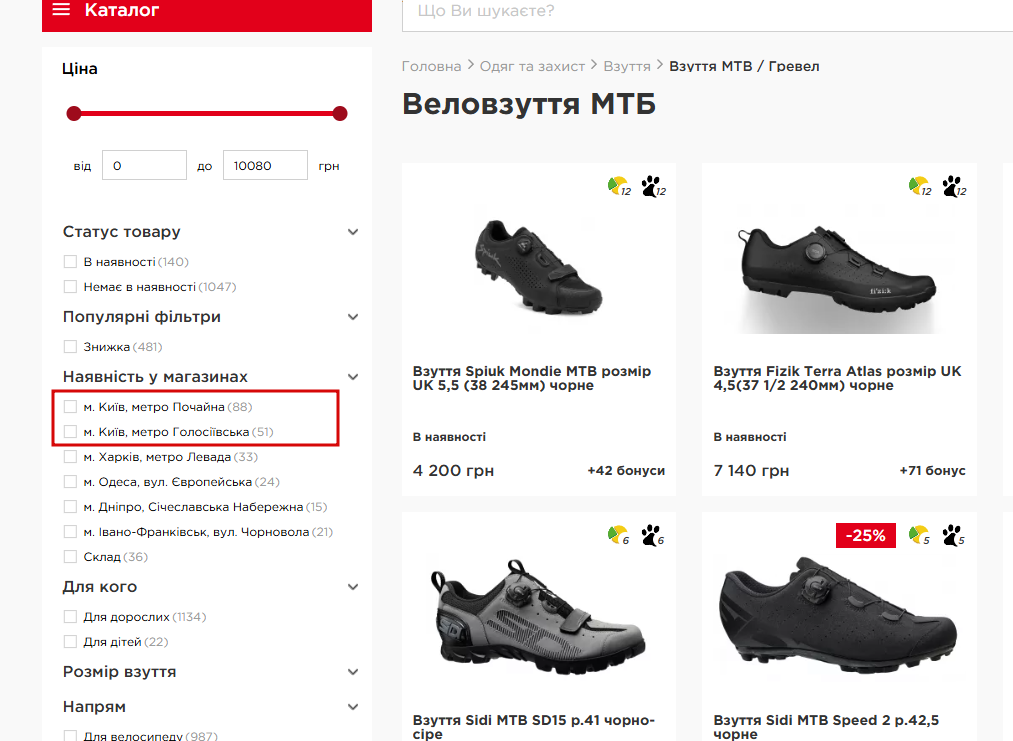Enable the 'В наявності' checkbox
Image resolution: width=1013 pixels, height=741 pixels.
tap(70, 262)
